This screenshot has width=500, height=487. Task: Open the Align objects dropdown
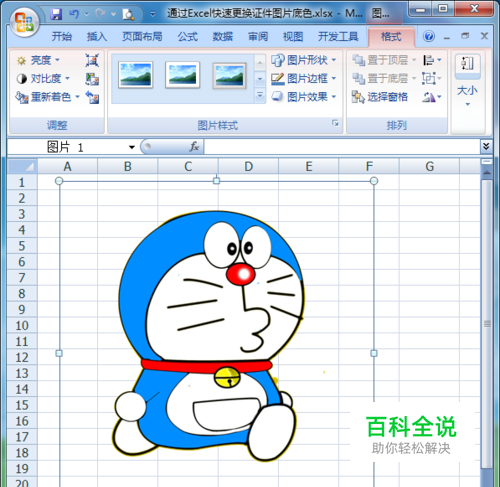(x=432, y=60)
